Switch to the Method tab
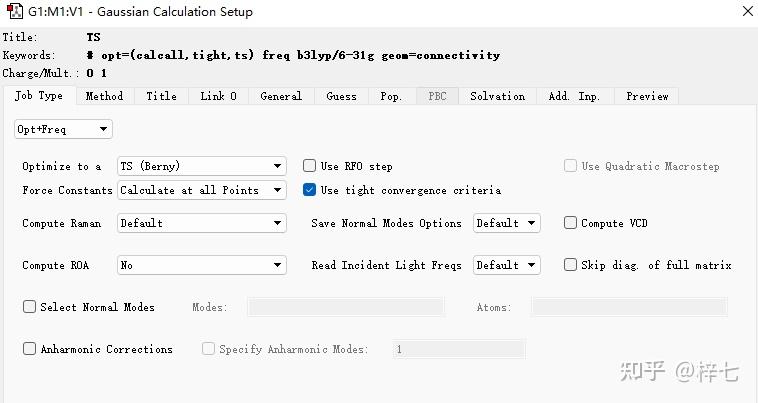The width and height of the screenshot is (758, 403). (x=104, y=96)
